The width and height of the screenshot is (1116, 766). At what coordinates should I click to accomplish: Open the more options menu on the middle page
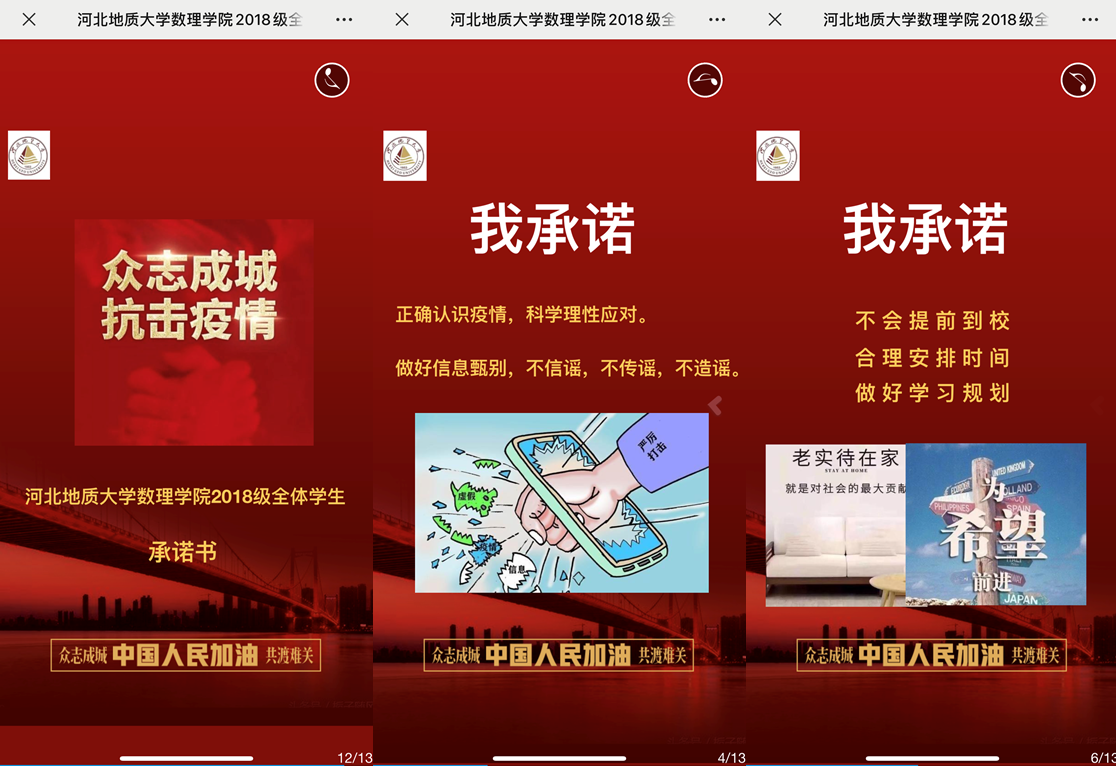click(717, 20)
